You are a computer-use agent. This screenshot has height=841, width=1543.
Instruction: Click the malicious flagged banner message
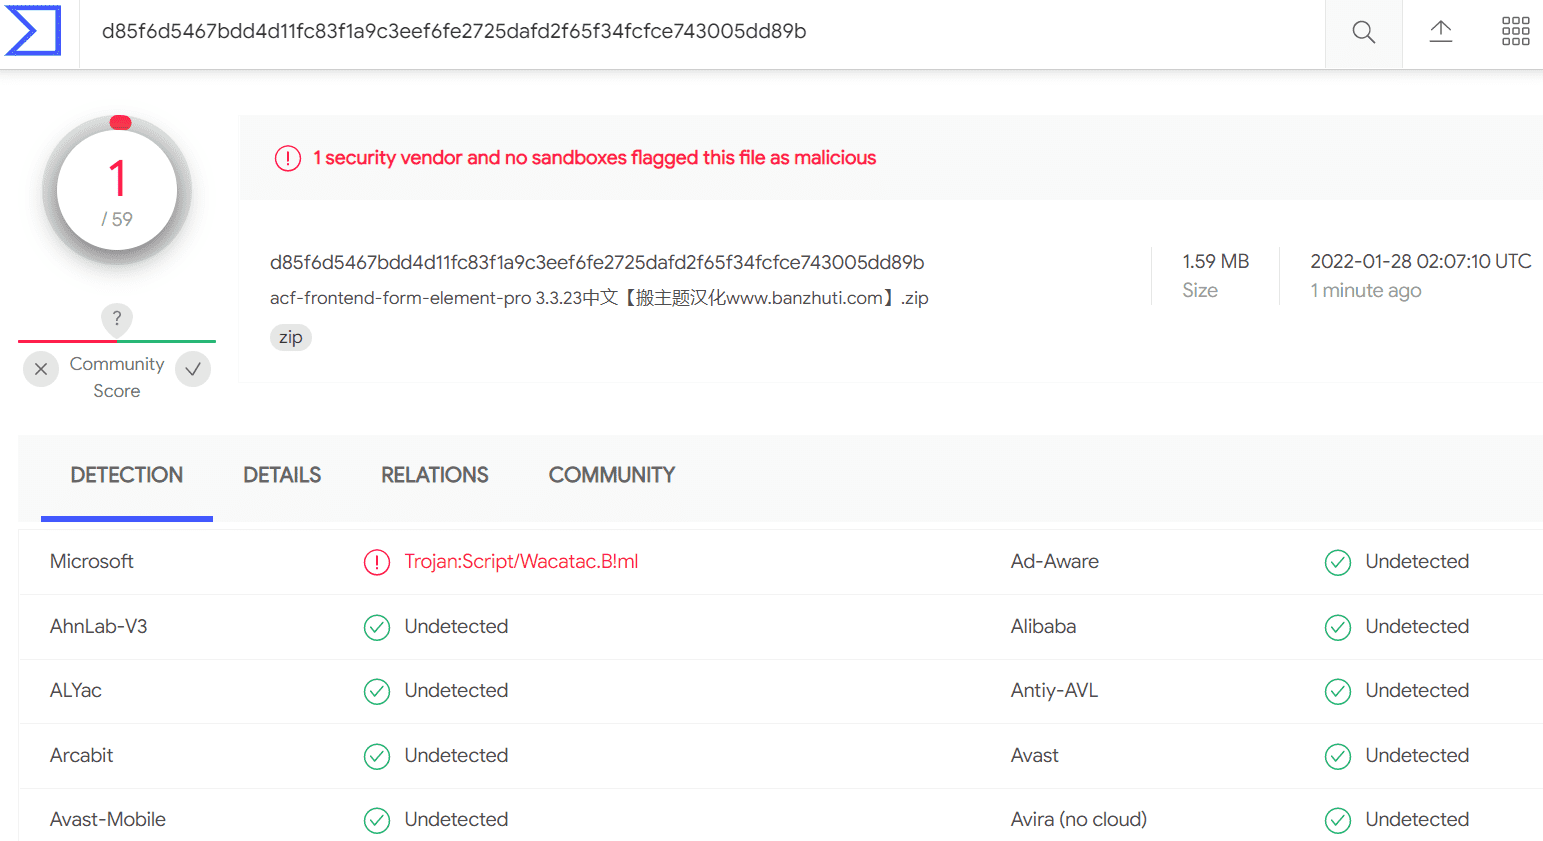[x=595, y=158]
